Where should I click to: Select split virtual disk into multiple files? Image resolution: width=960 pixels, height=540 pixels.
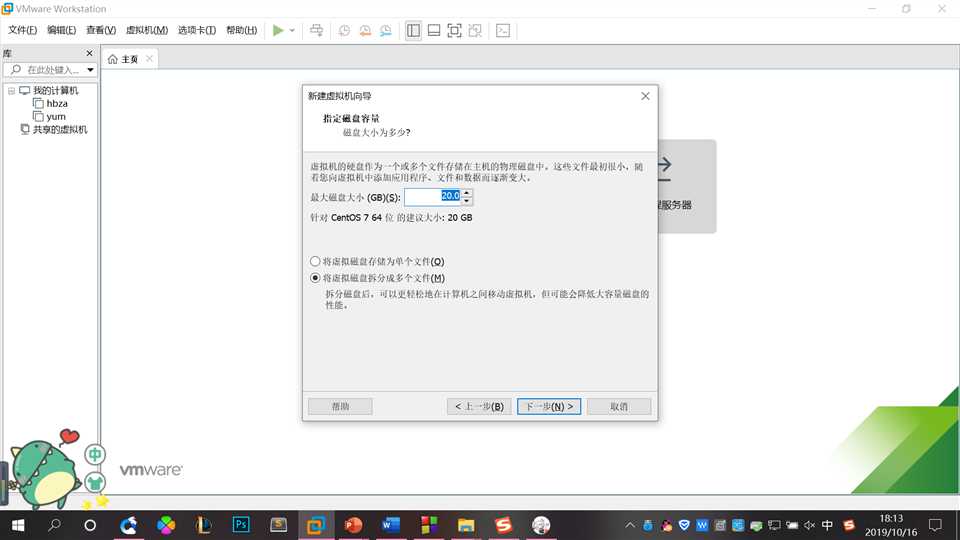(377, 278)
